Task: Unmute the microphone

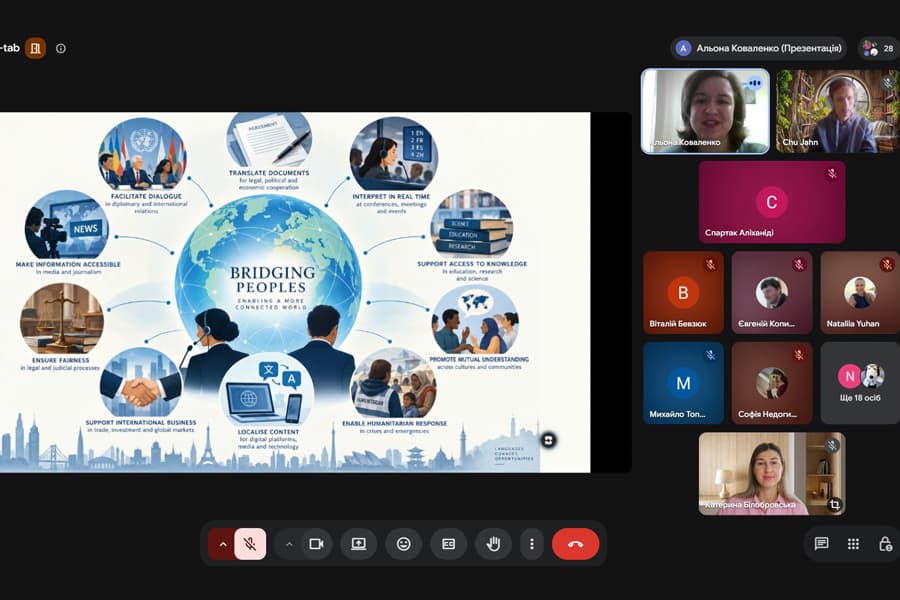Action: pyautogui.click(x=250, y=544)
